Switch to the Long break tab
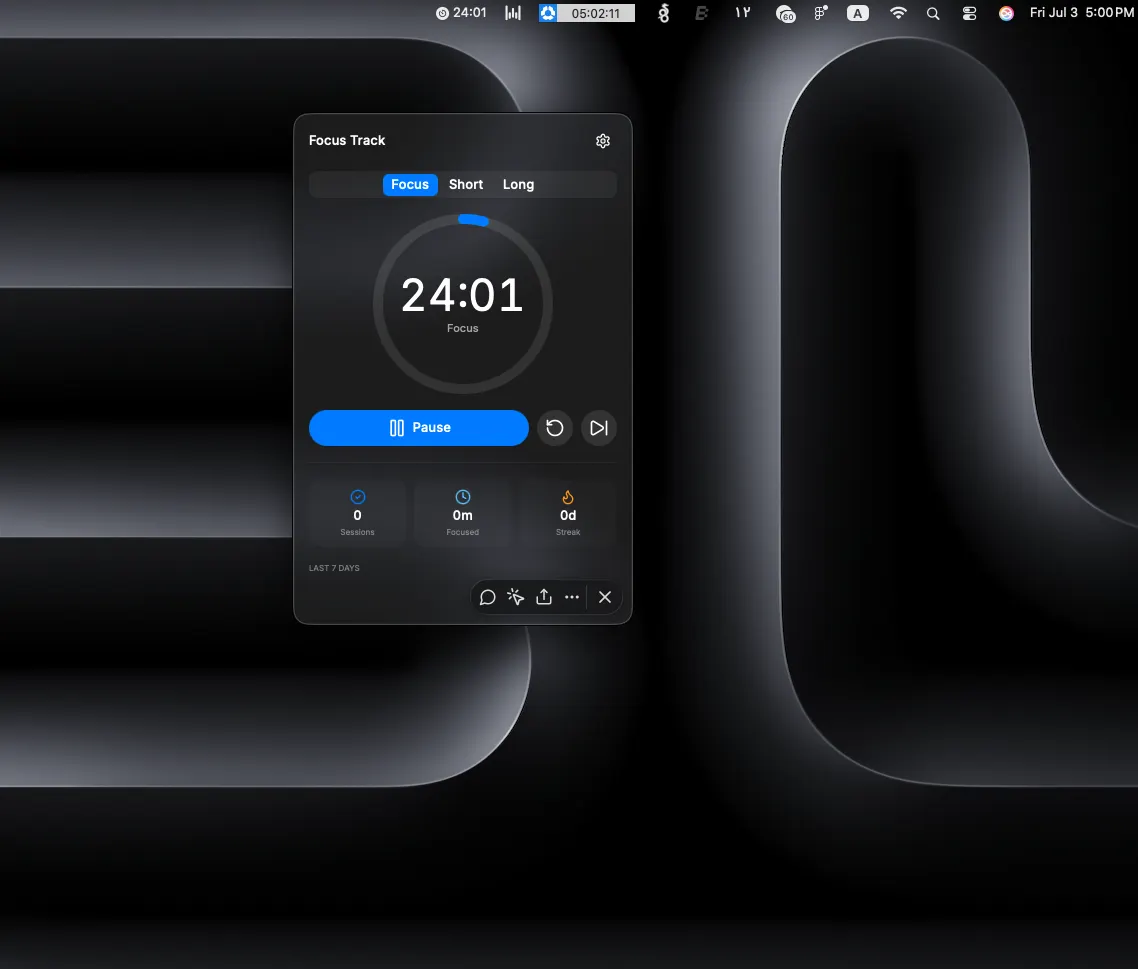Image resolution: width=1138 pixels, height=969 pixels. tap(518, 184)
